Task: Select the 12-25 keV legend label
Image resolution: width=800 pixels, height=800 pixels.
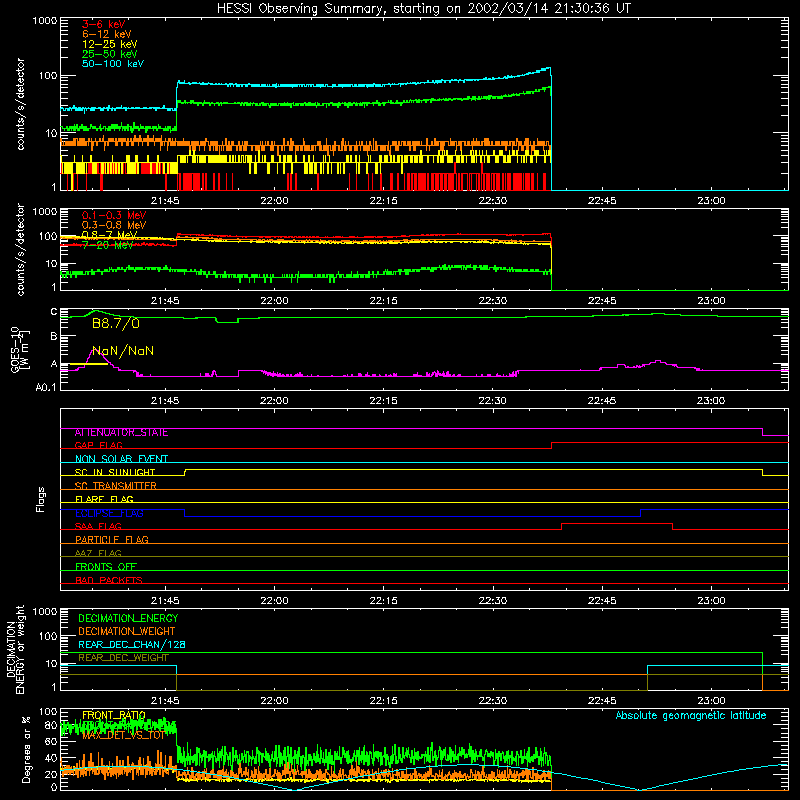Action: point(110,44)
